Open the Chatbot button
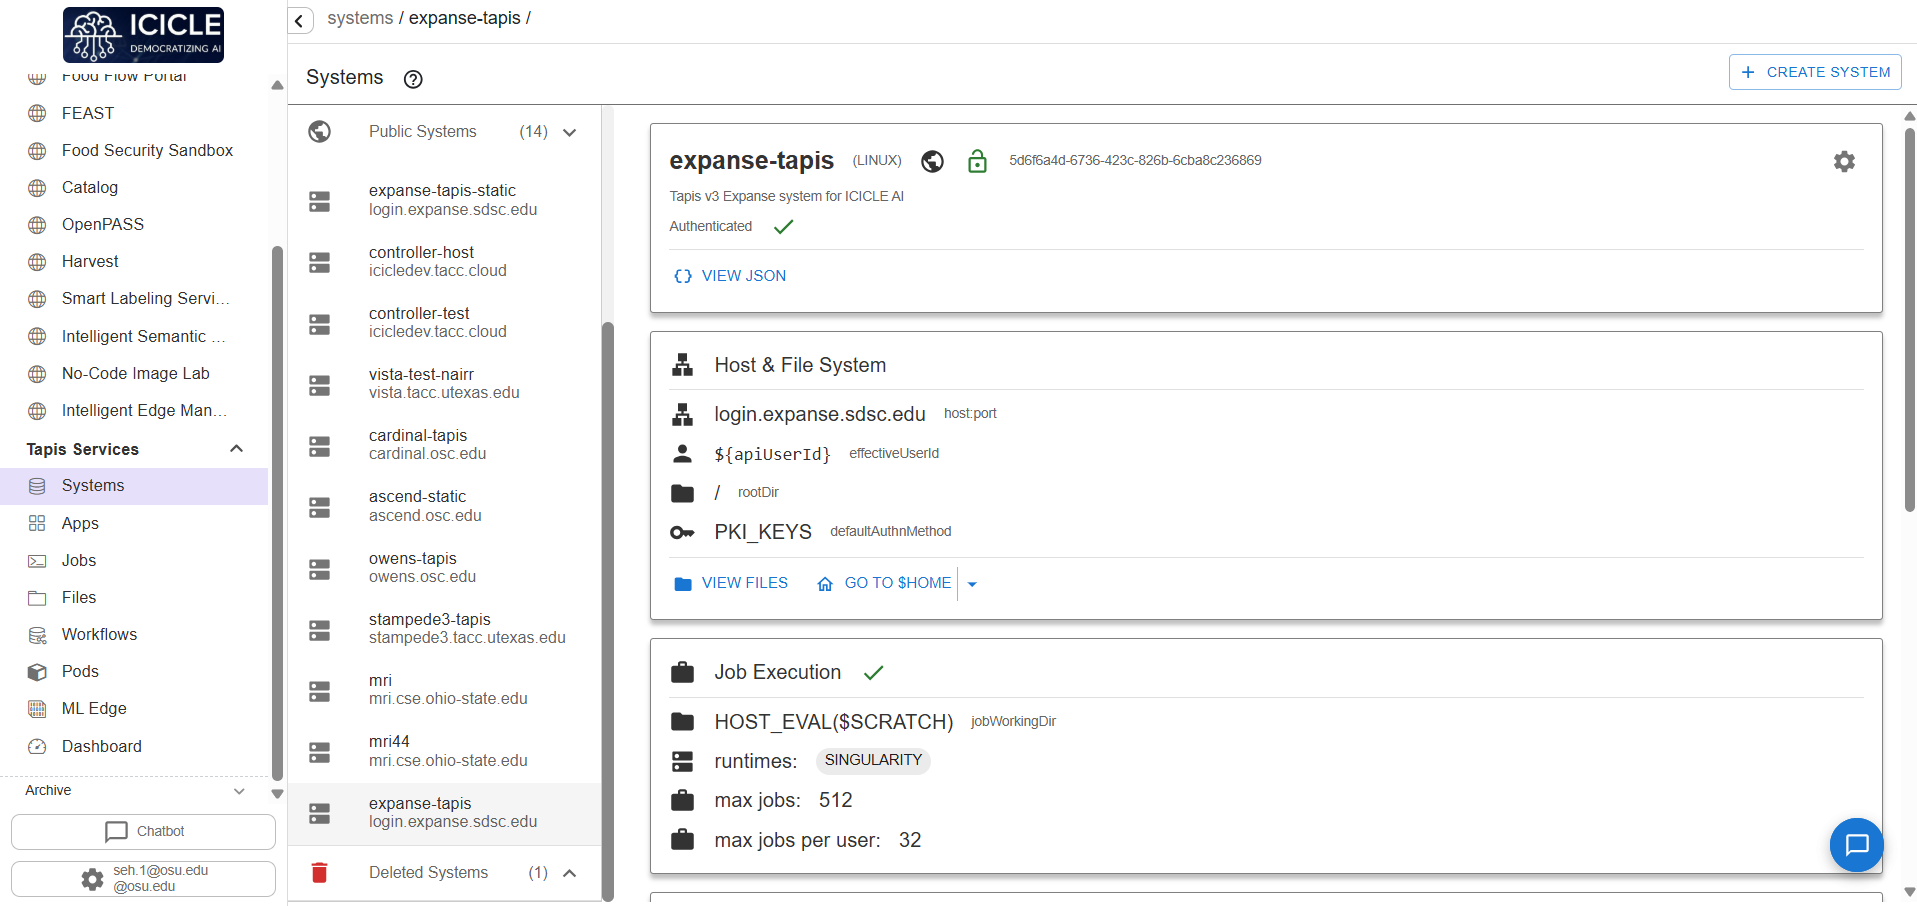 (x=143, y=831)
